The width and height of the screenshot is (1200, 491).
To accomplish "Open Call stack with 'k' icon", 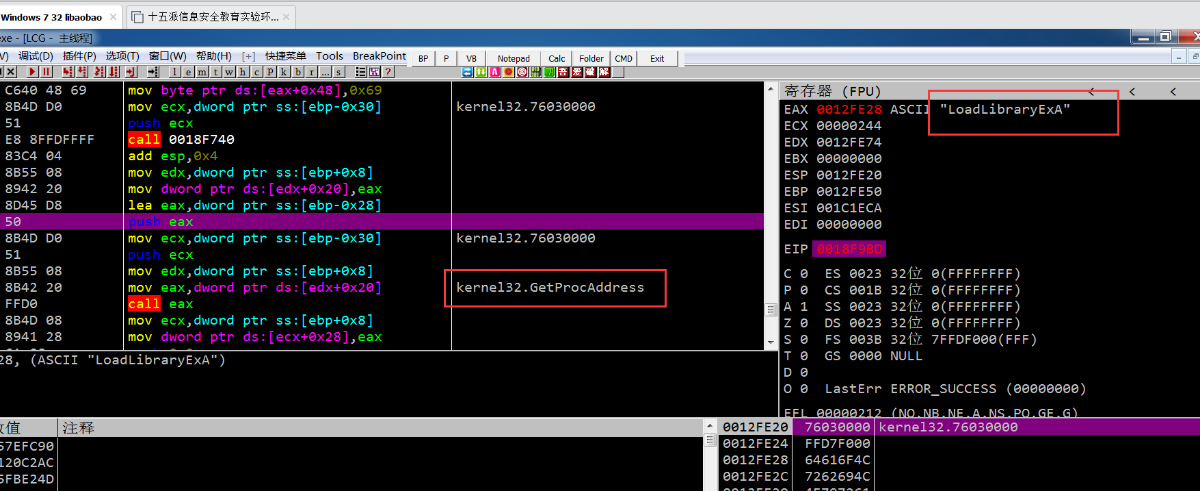I will click(284, 72).
